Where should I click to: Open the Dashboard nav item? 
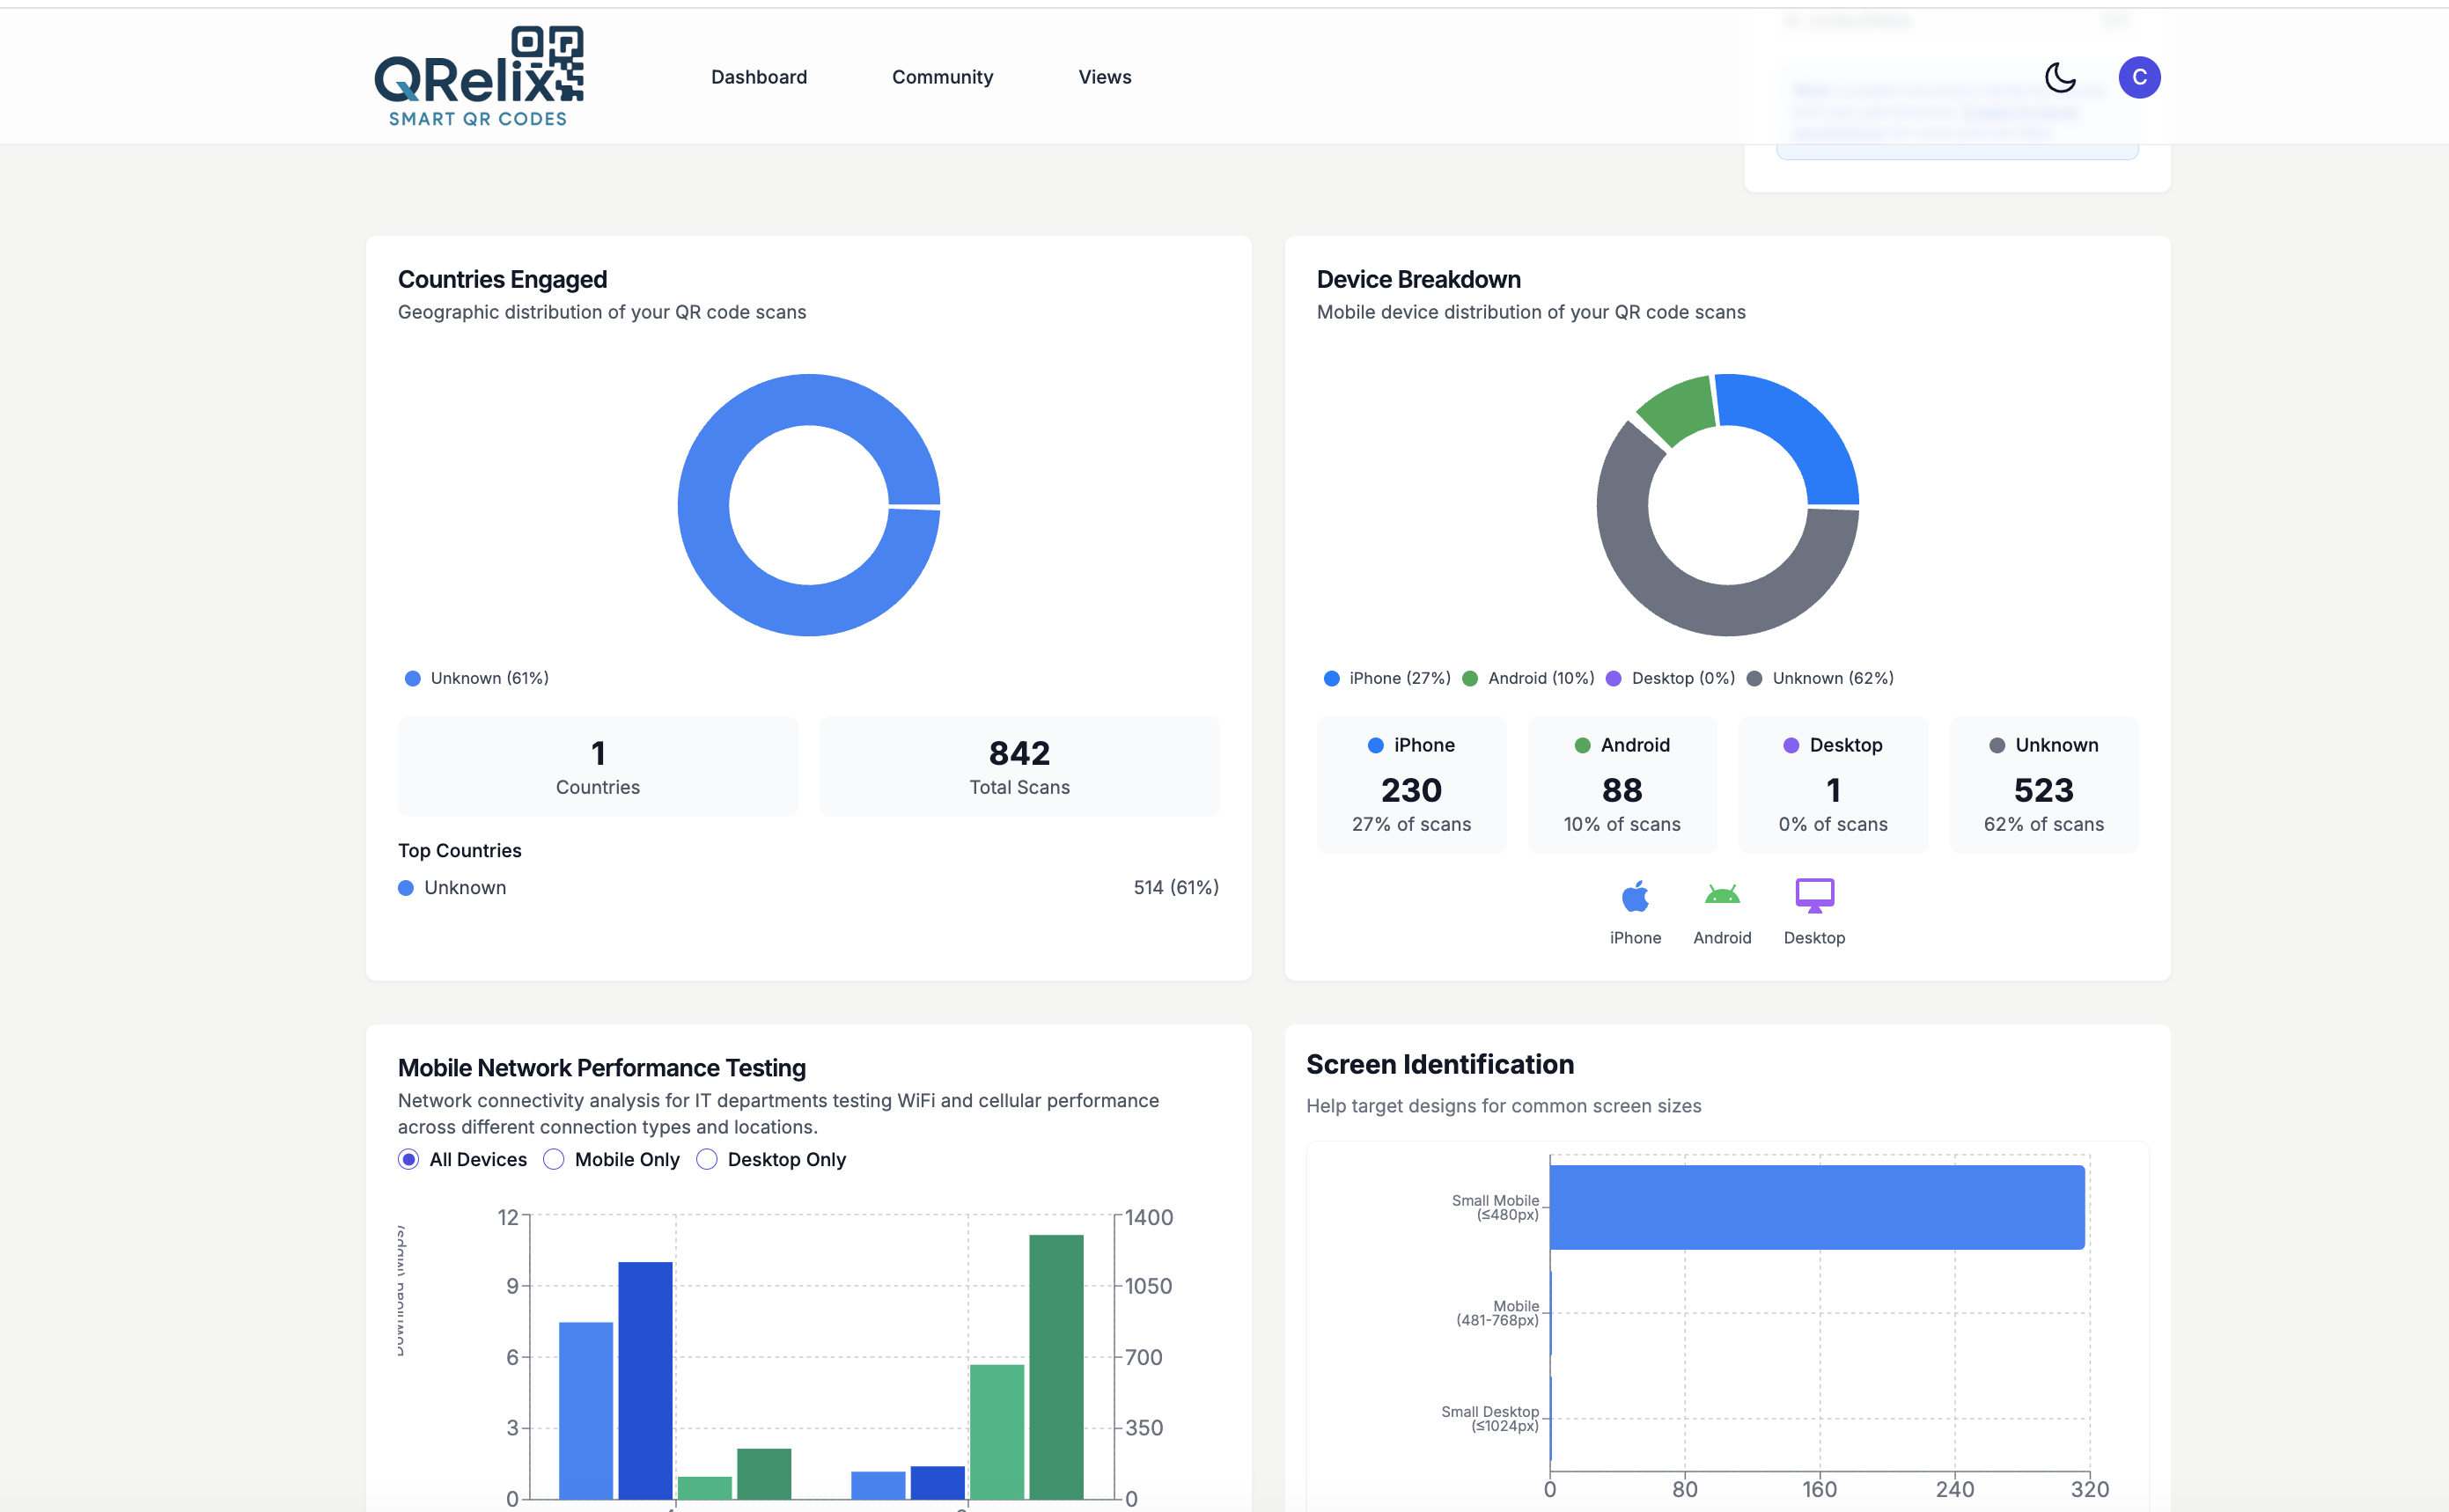point(759,77)
